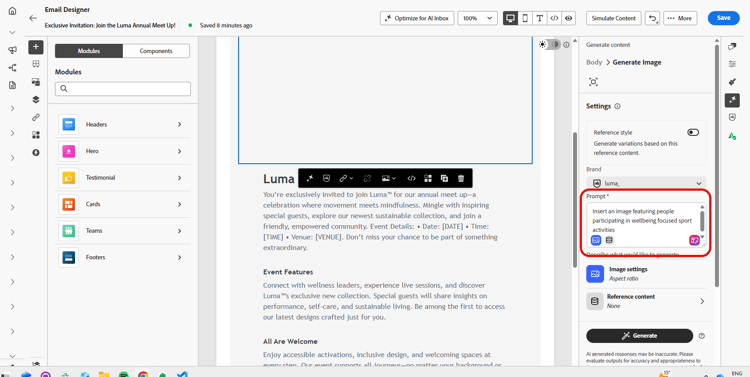Open the fragments blocks icon in the designer rail

[36, 135]
